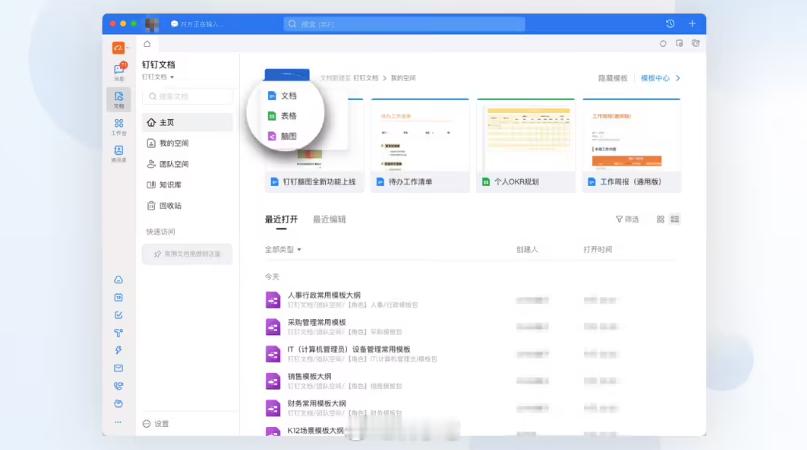The width and height of the screenshot is (807, 450).
Task: Click the global search bar in title bar
Action: coord(404,24)
